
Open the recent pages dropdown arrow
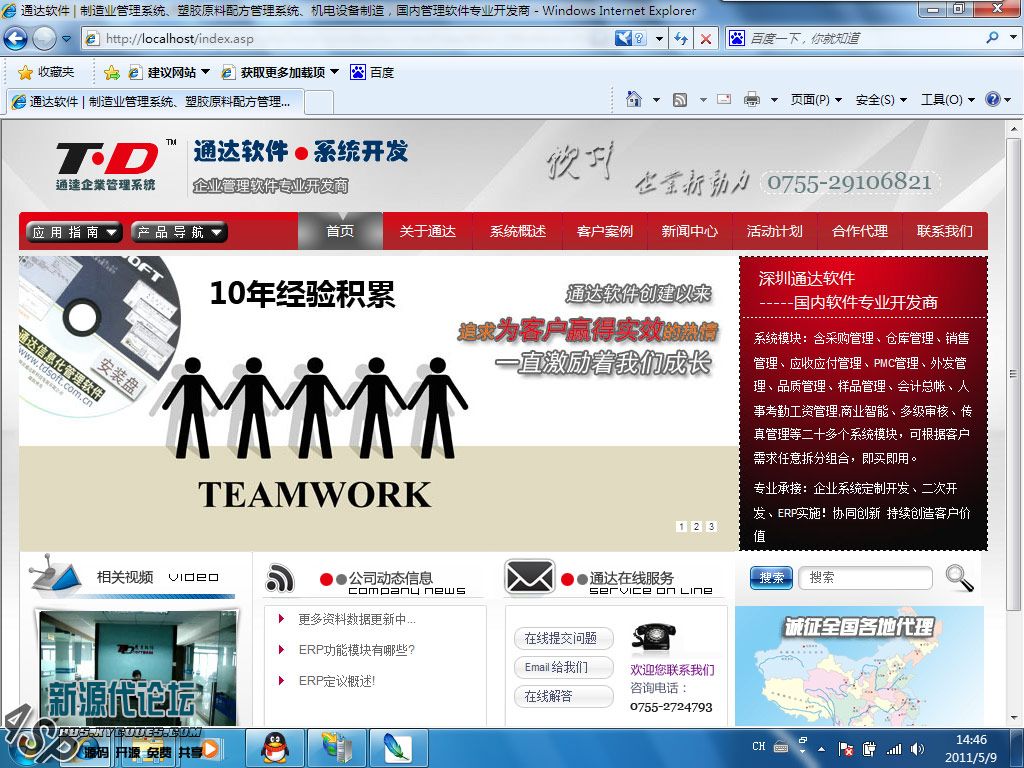pos(66,39)
